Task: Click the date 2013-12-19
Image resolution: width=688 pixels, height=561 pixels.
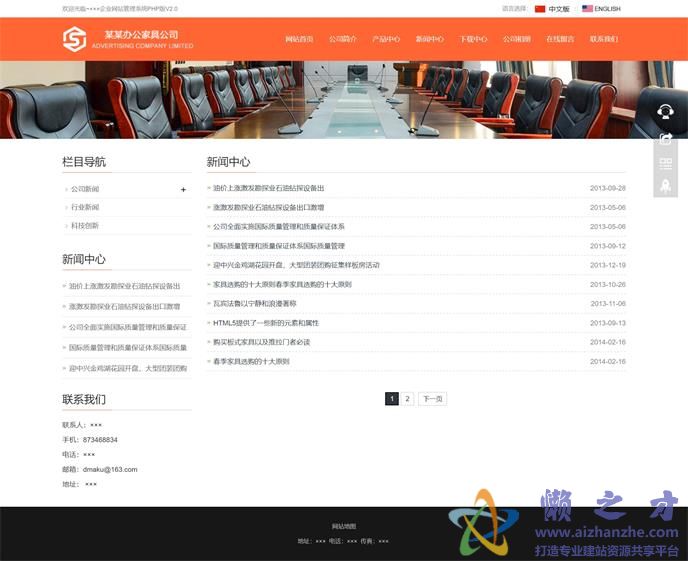Action: pos(608,265)
